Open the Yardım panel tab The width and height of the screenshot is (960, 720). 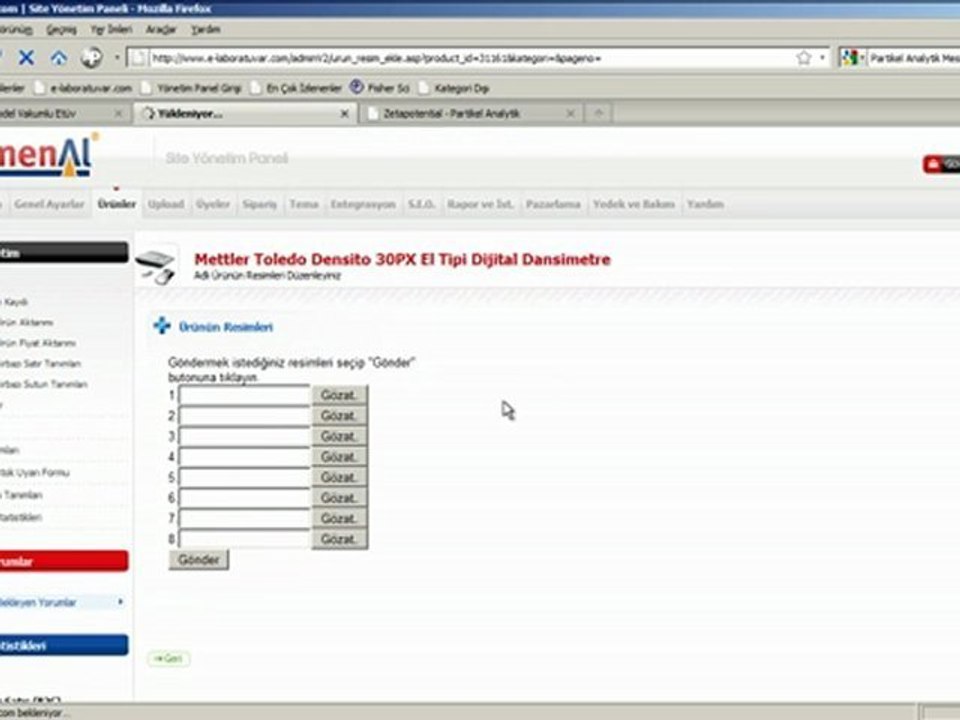(705, 204)
